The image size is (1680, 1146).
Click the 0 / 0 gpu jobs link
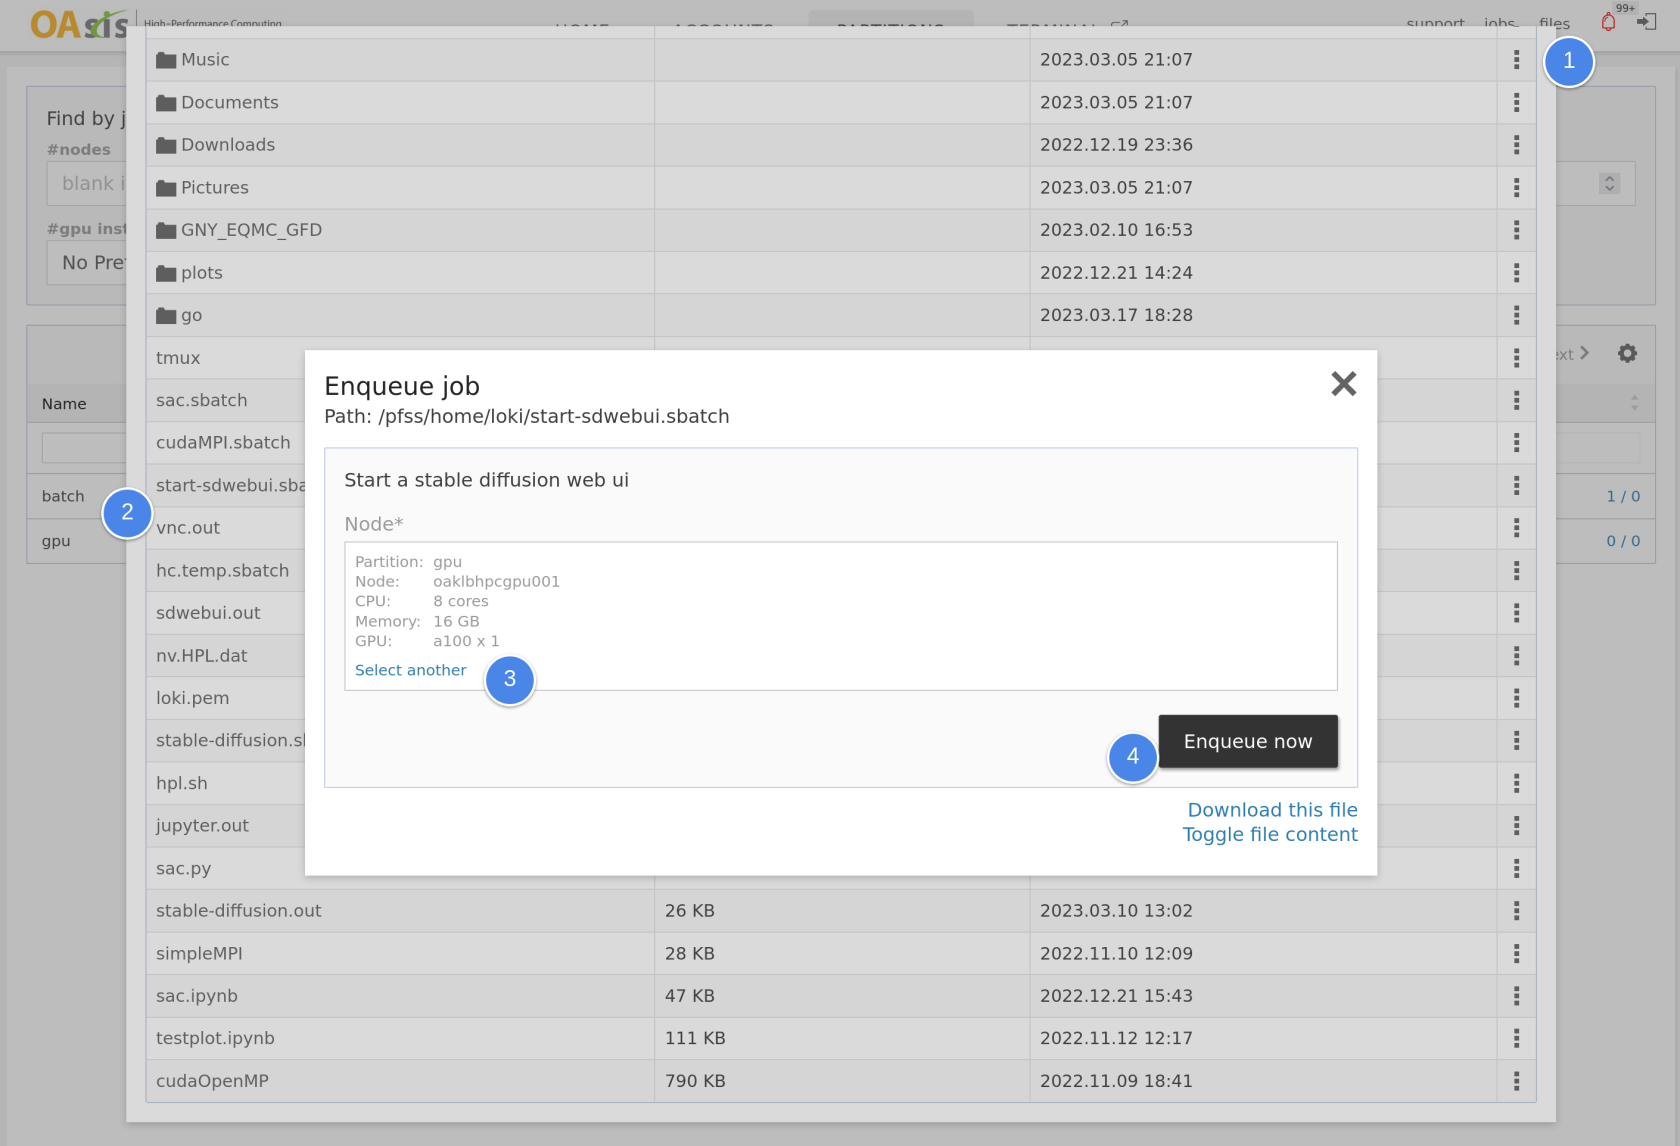pos(1623,541)
